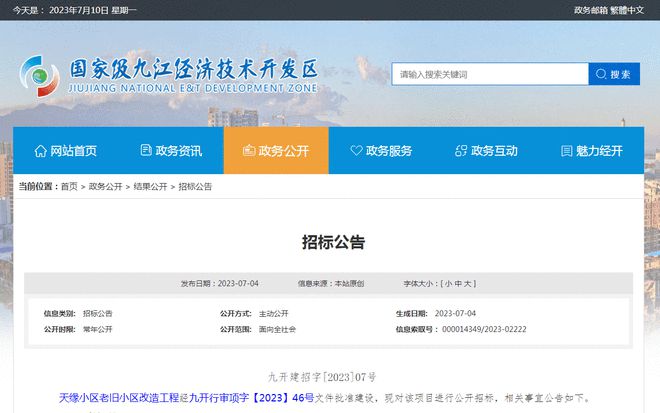Click 九开行审项字【2023】46号 link text
Viewport: 660px width, 413px height.
pyautogui.click(x=252, y=398)
